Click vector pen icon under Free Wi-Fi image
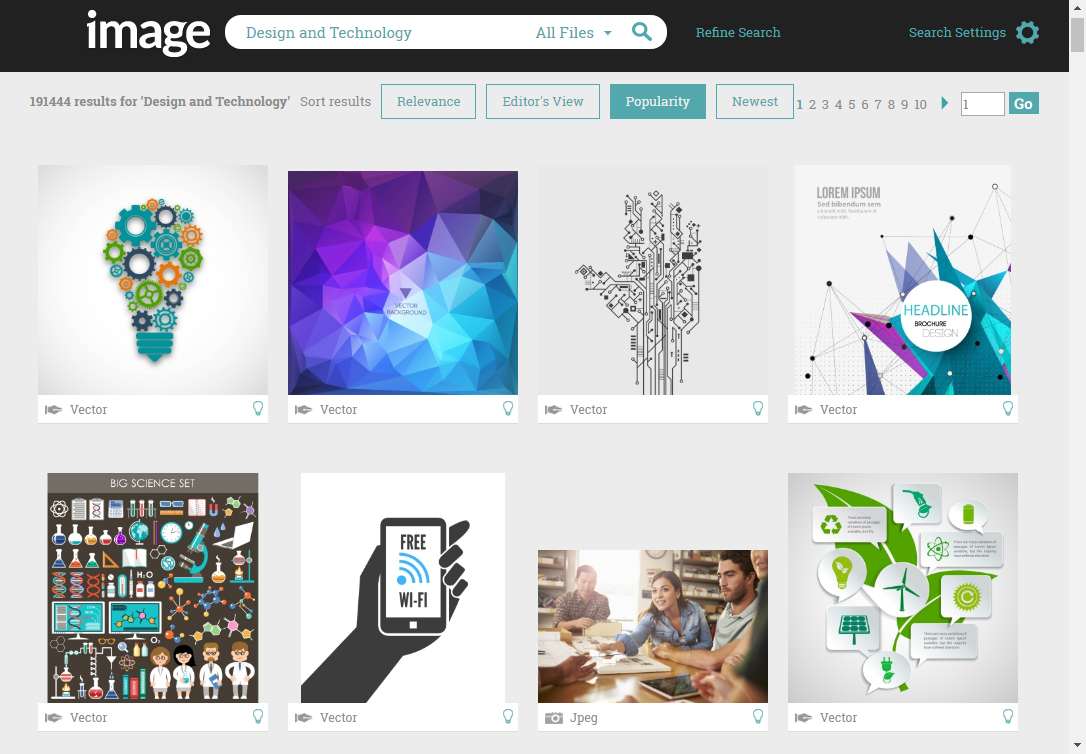This screenshot has width=1086, height=754. 303,718
